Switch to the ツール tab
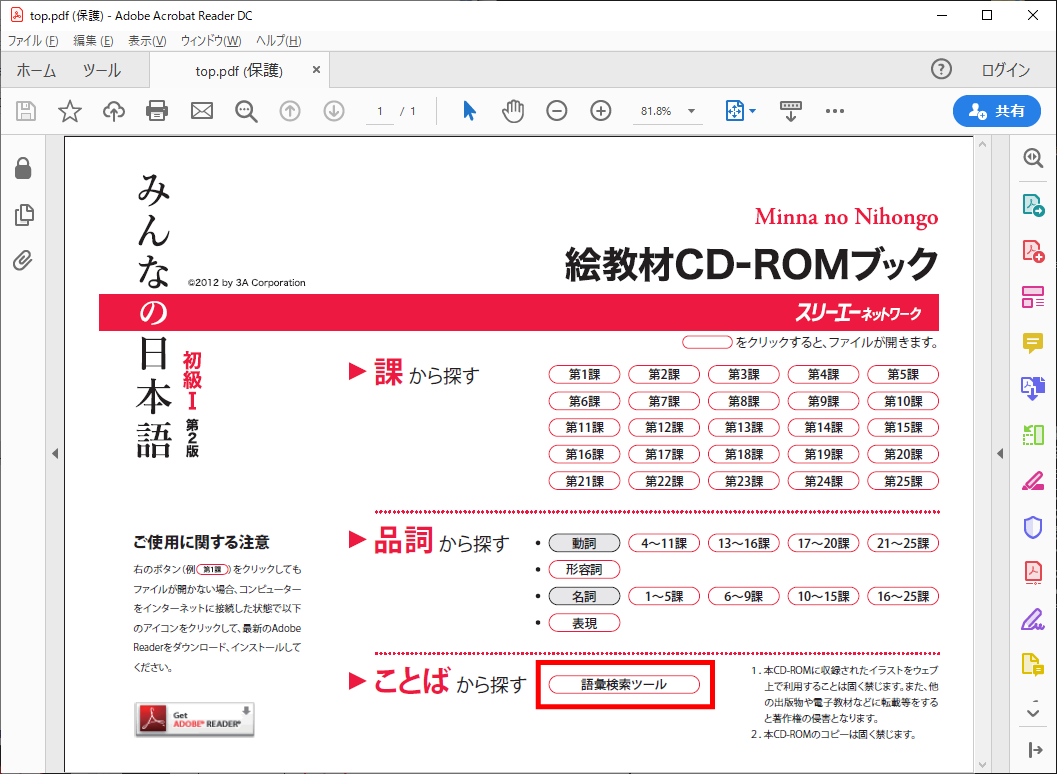1057x775 pixels. 102,70
